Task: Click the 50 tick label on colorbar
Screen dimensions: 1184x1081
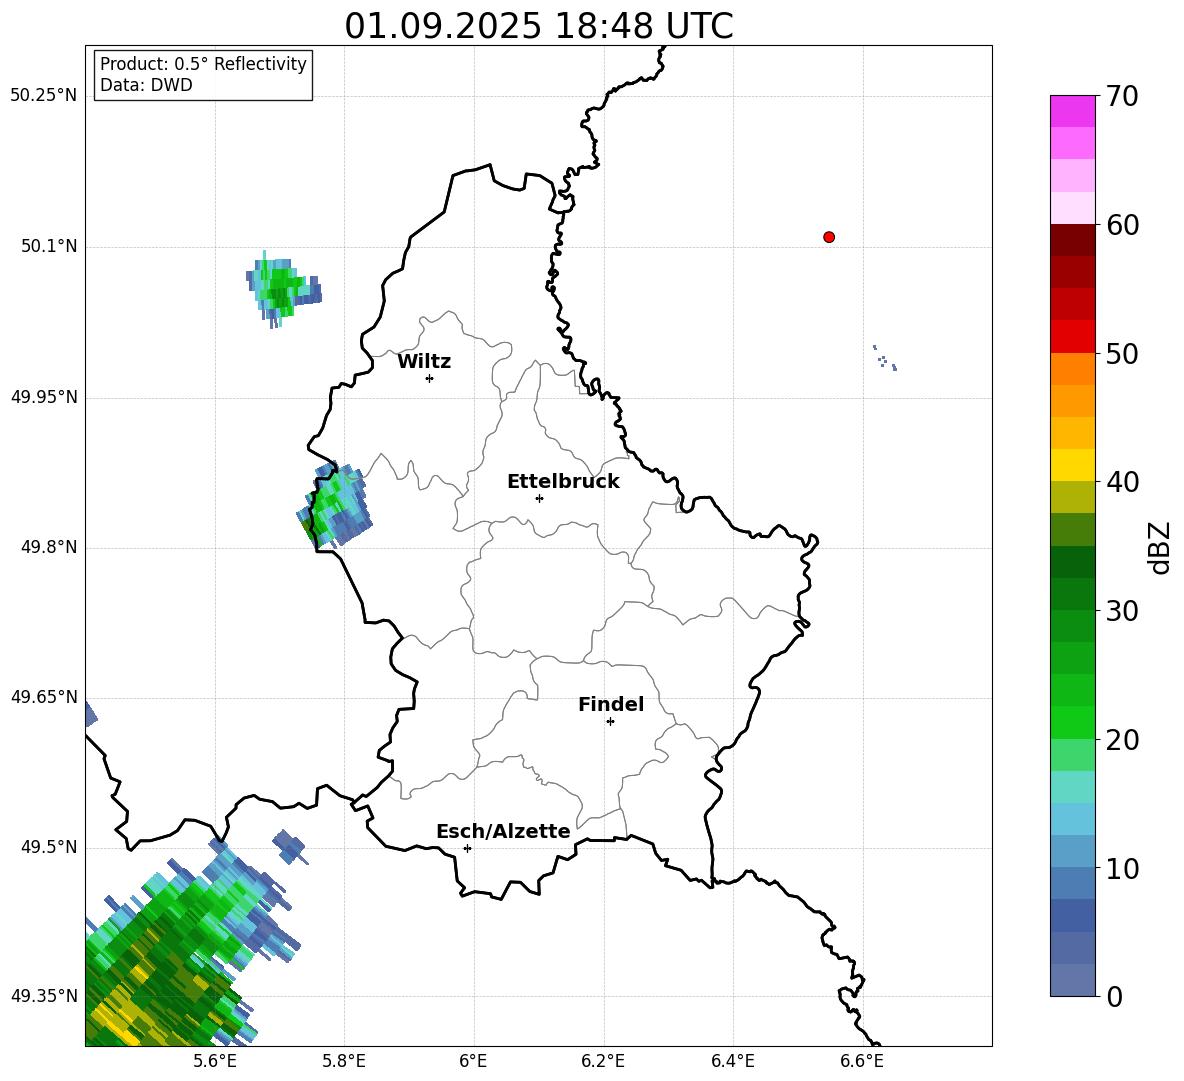Action: tap(1122, 353)
